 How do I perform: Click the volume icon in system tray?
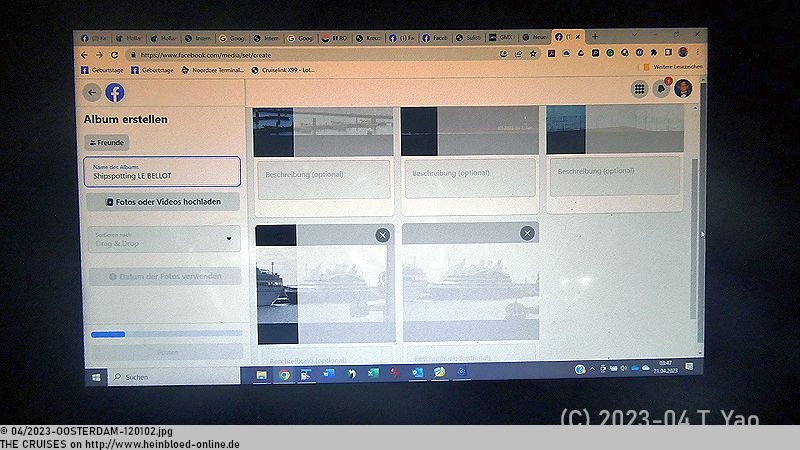(623, 368)
